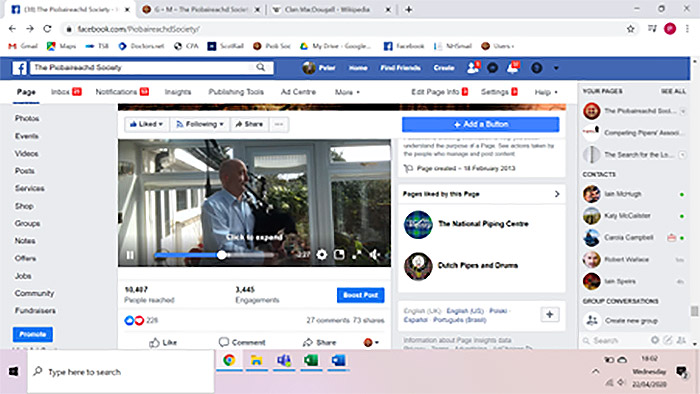Screen dimensions: 700x394
Task: Bookmark page with star icon
Action: click(630, 29)
